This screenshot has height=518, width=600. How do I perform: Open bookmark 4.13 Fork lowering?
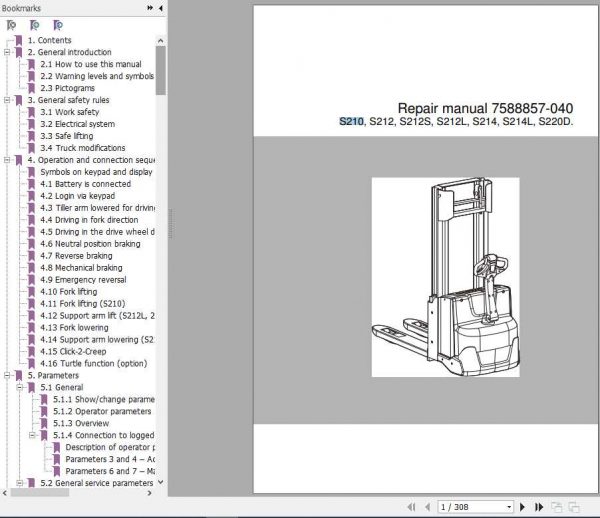(x=74, y=327)
